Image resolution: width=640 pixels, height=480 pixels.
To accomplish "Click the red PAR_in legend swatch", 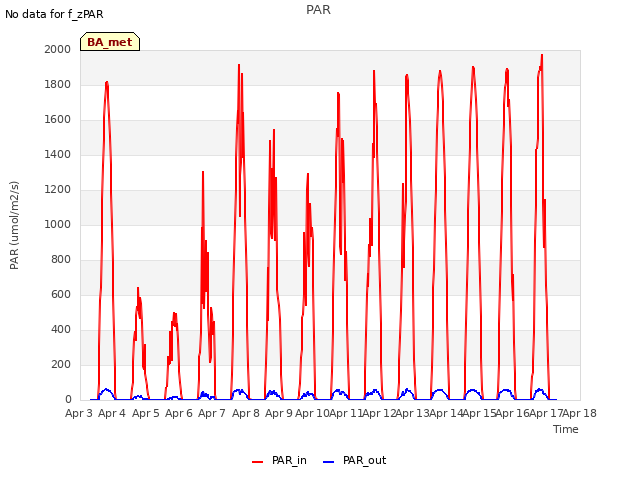I will 258,462.
